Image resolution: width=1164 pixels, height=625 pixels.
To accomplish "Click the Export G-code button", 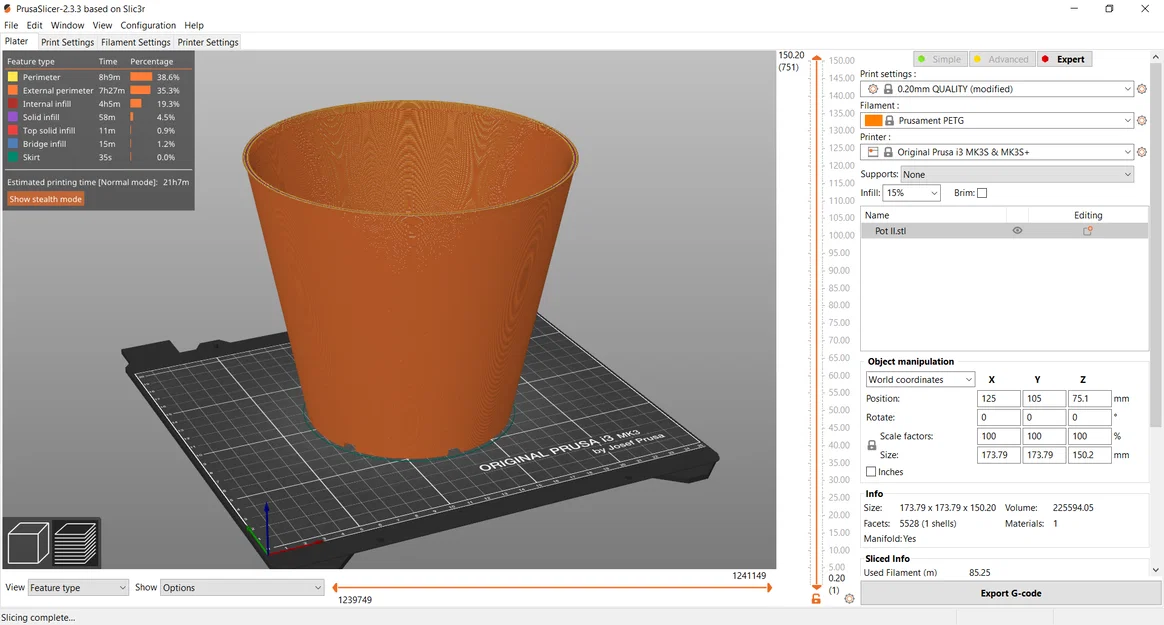I will pos(1010,593).
